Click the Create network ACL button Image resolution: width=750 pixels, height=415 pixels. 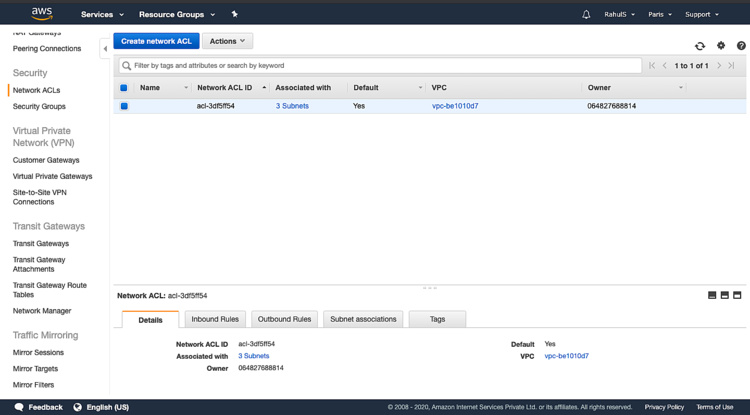[x=156, y=41]
